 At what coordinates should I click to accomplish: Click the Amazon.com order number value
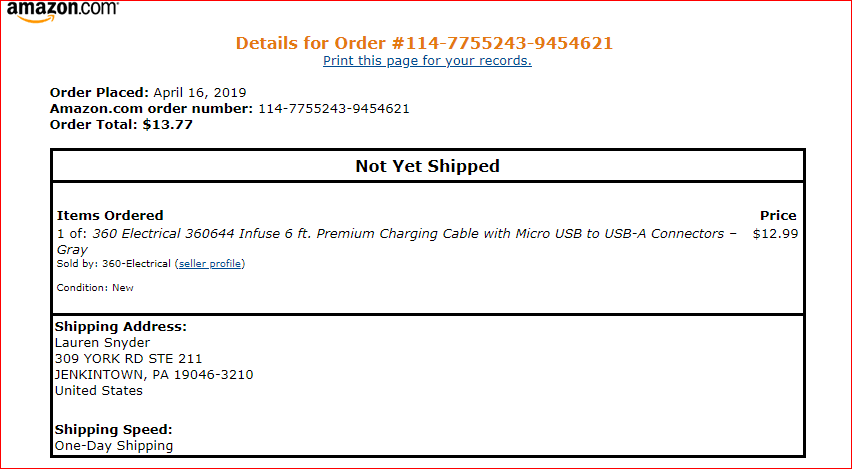pyautogui.click(x=333, y=109)
